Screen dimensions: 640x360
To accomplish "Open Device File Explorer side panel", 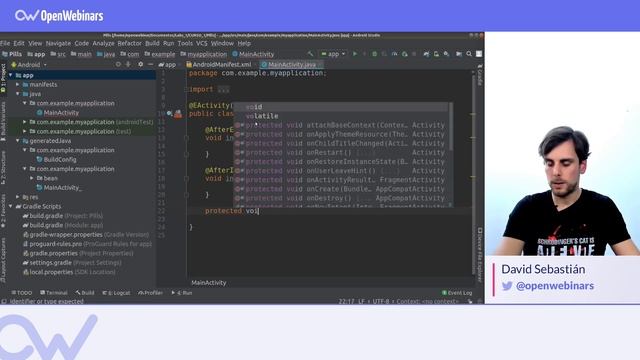I will coord(480,255).
